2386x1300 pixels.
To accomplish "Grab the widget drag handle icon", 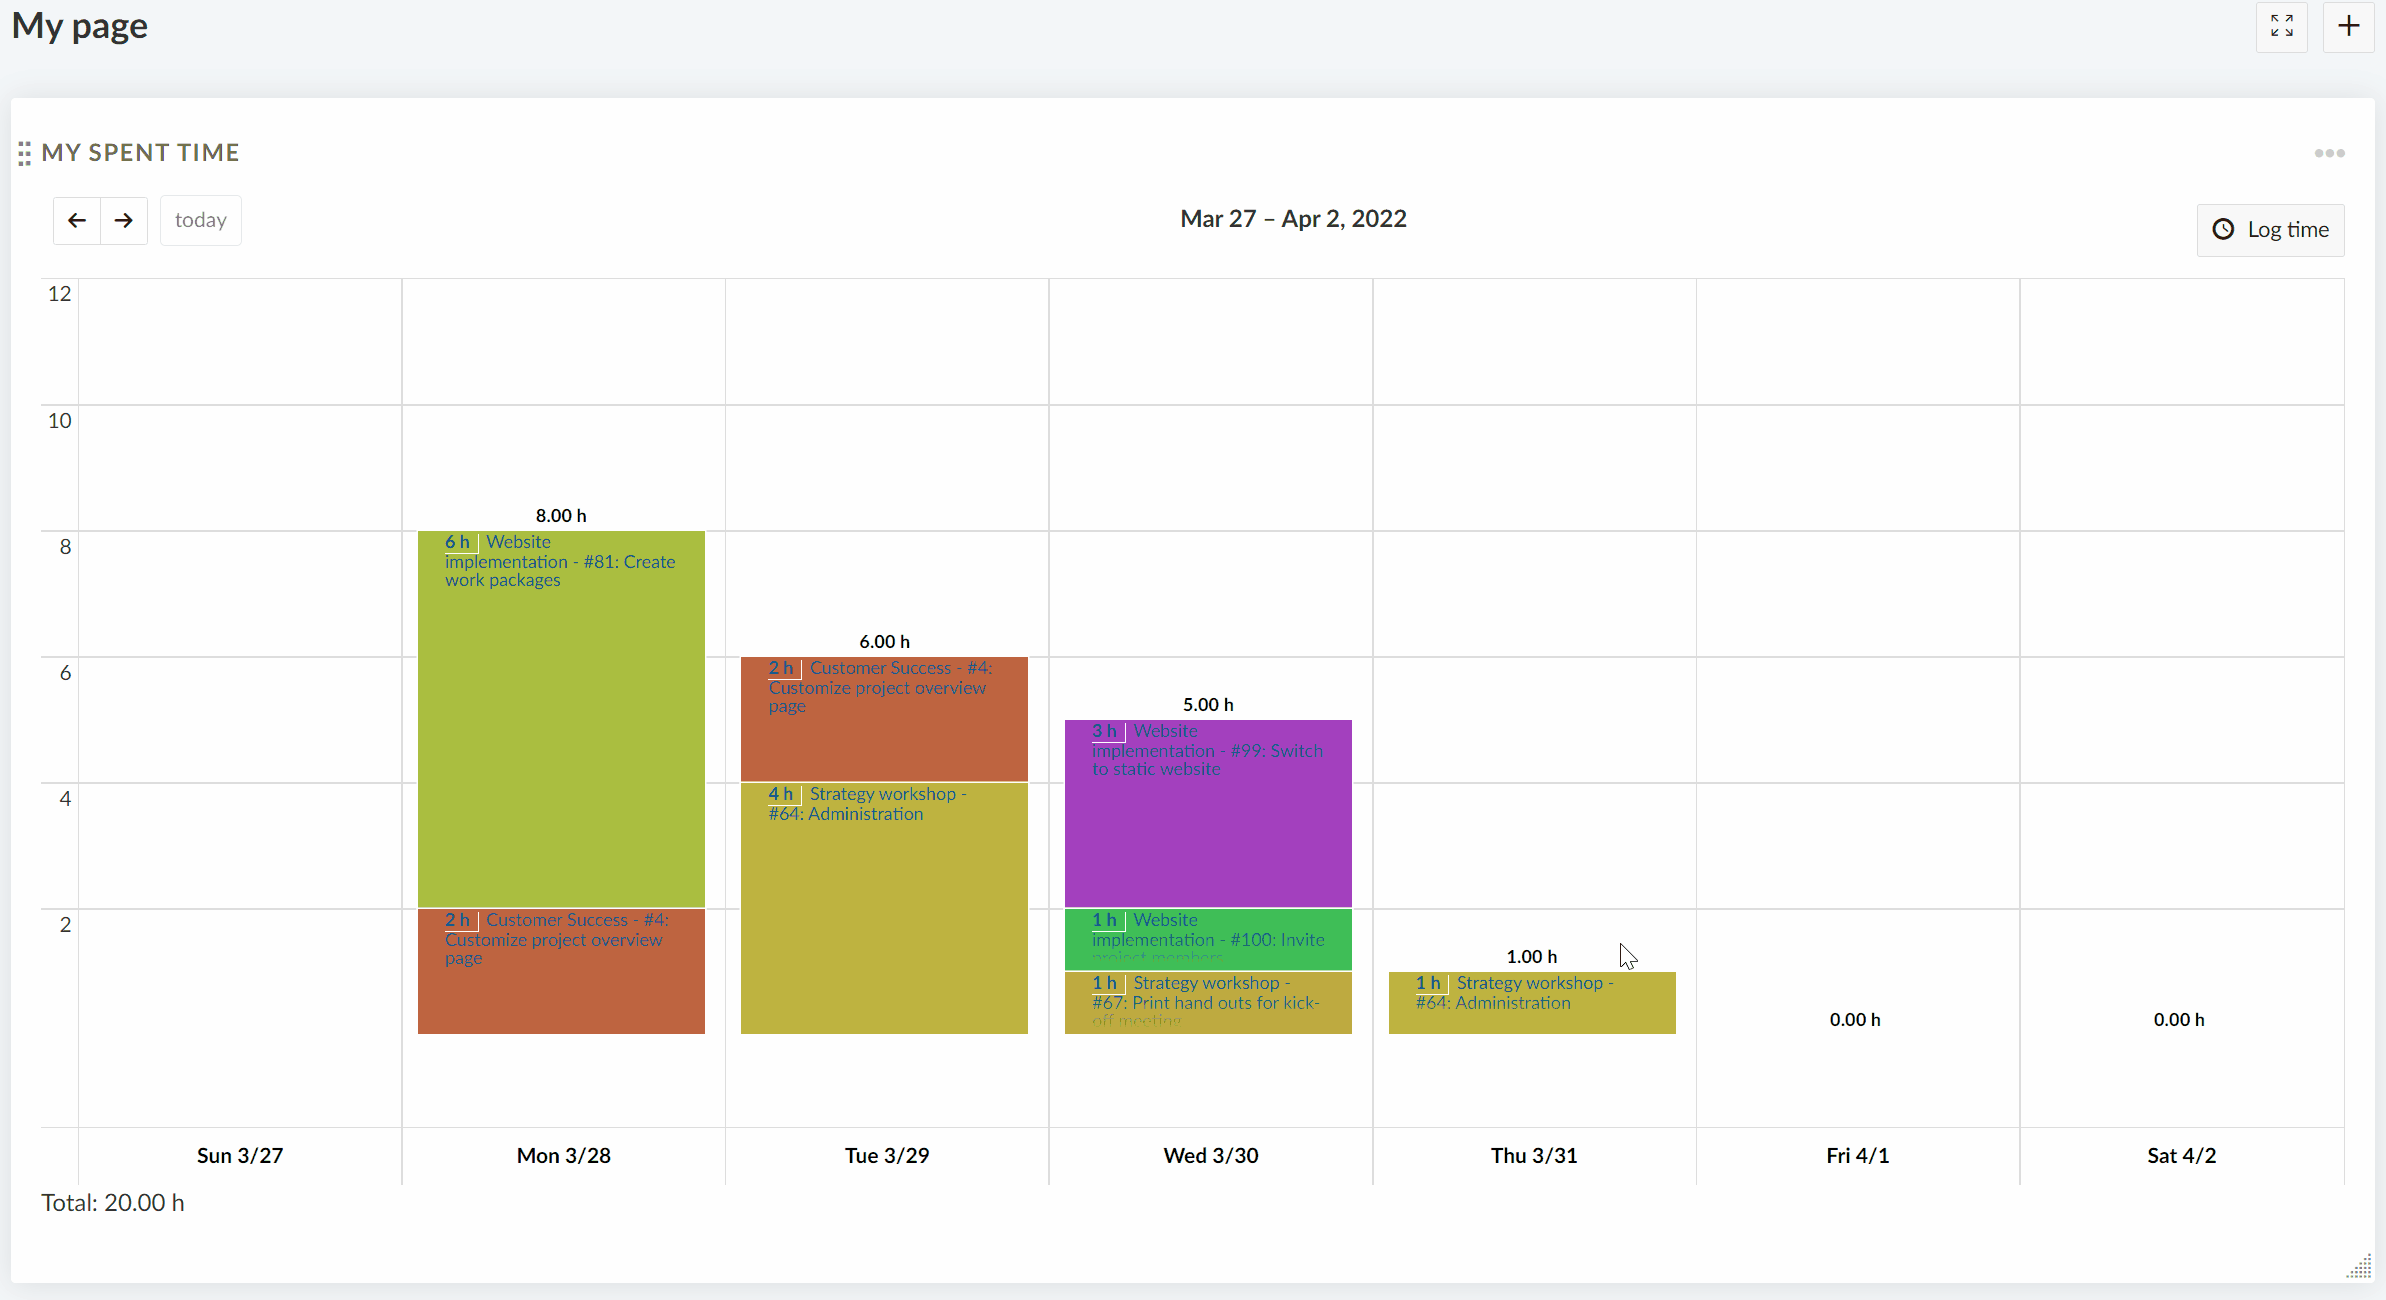I will pyautogui.click(x=24, y=153).
